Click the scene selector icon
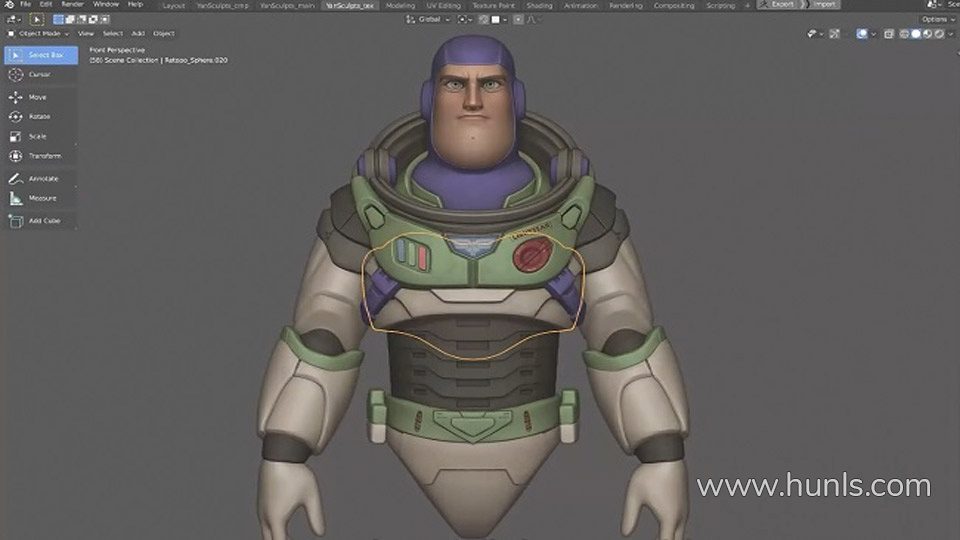The image size is (960, 540). coord(932,4)
